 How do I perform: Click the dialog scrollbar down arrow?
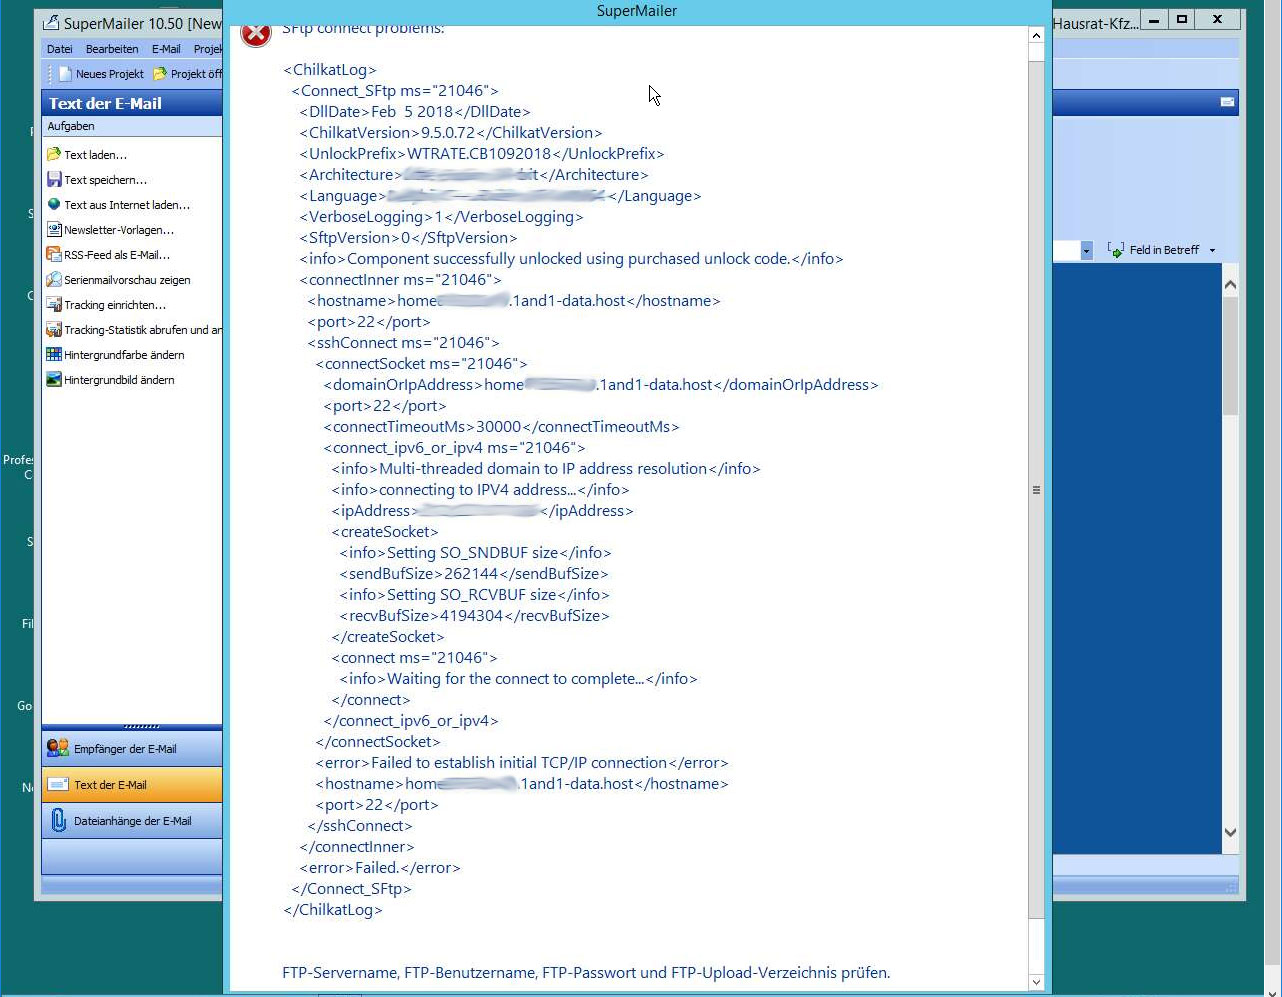point(1036,982)
